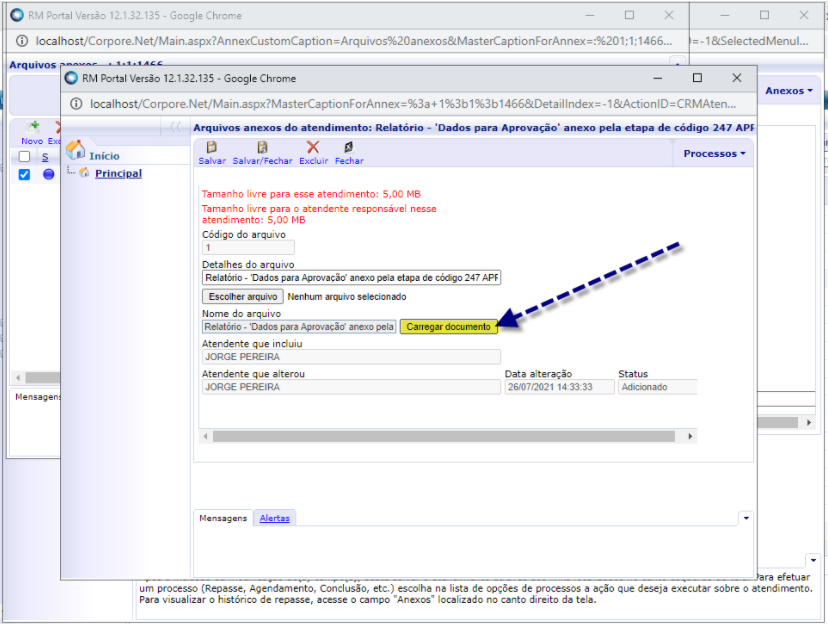Viewport: 828px width, 624px height.
Task: Click the Código do arquivo field
Action: click(x=248, y=248)
